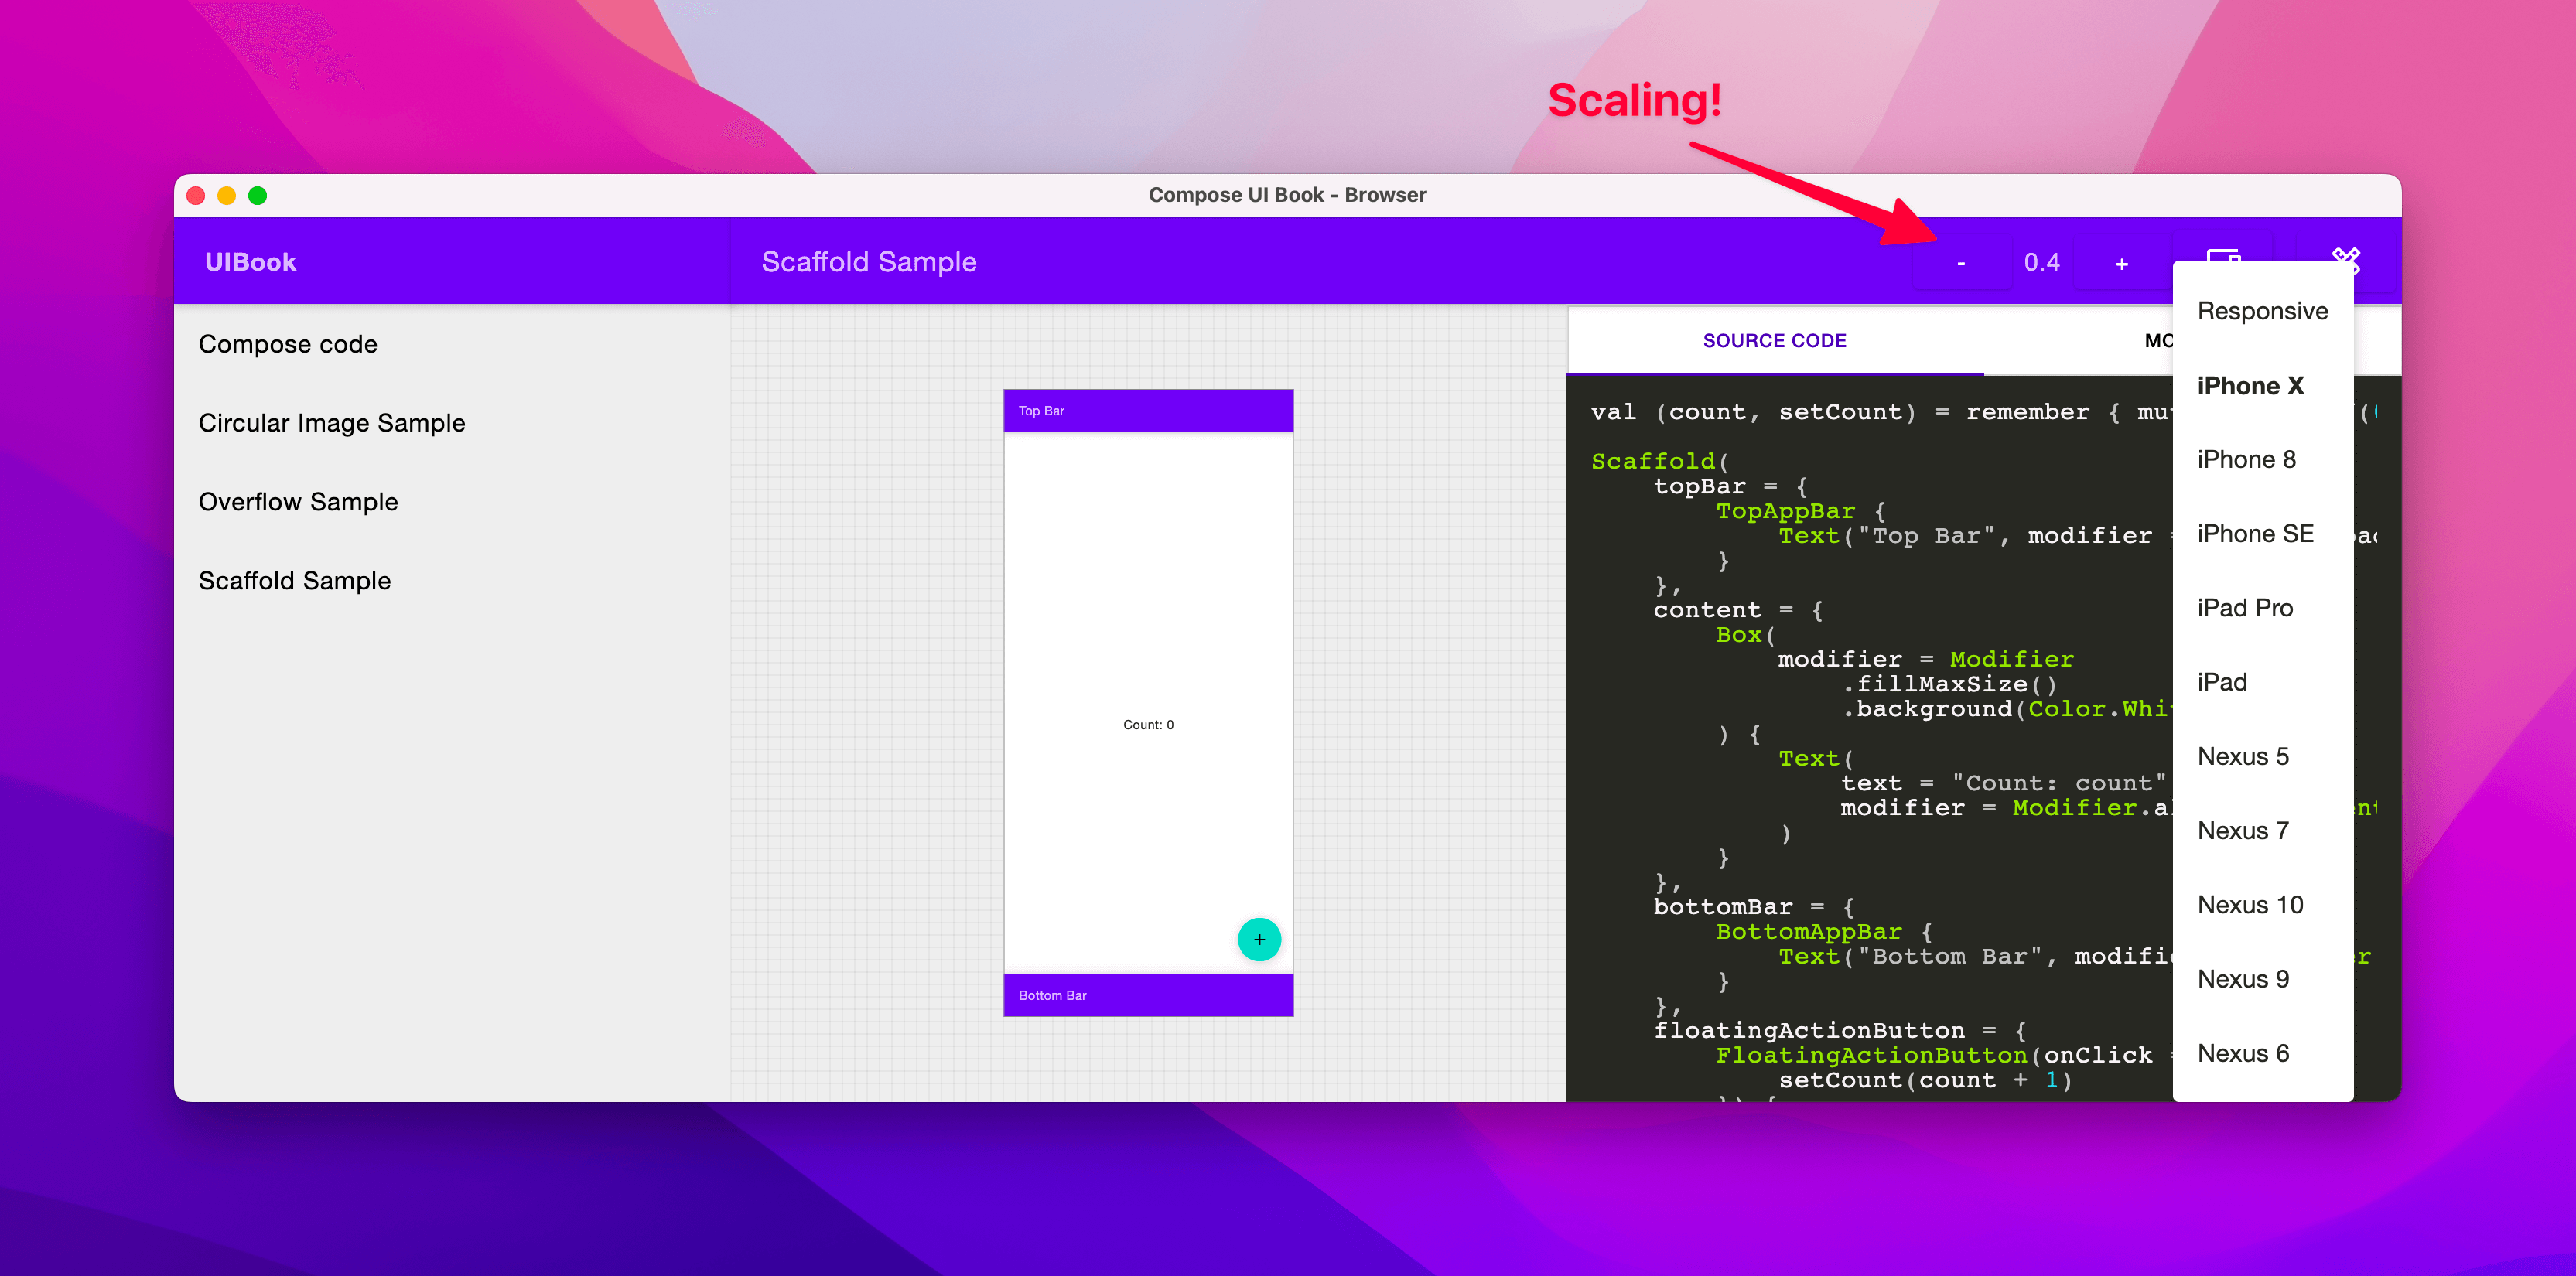
Task: Tap the teal floating plus button in preview
Action: click(1259, 939)
